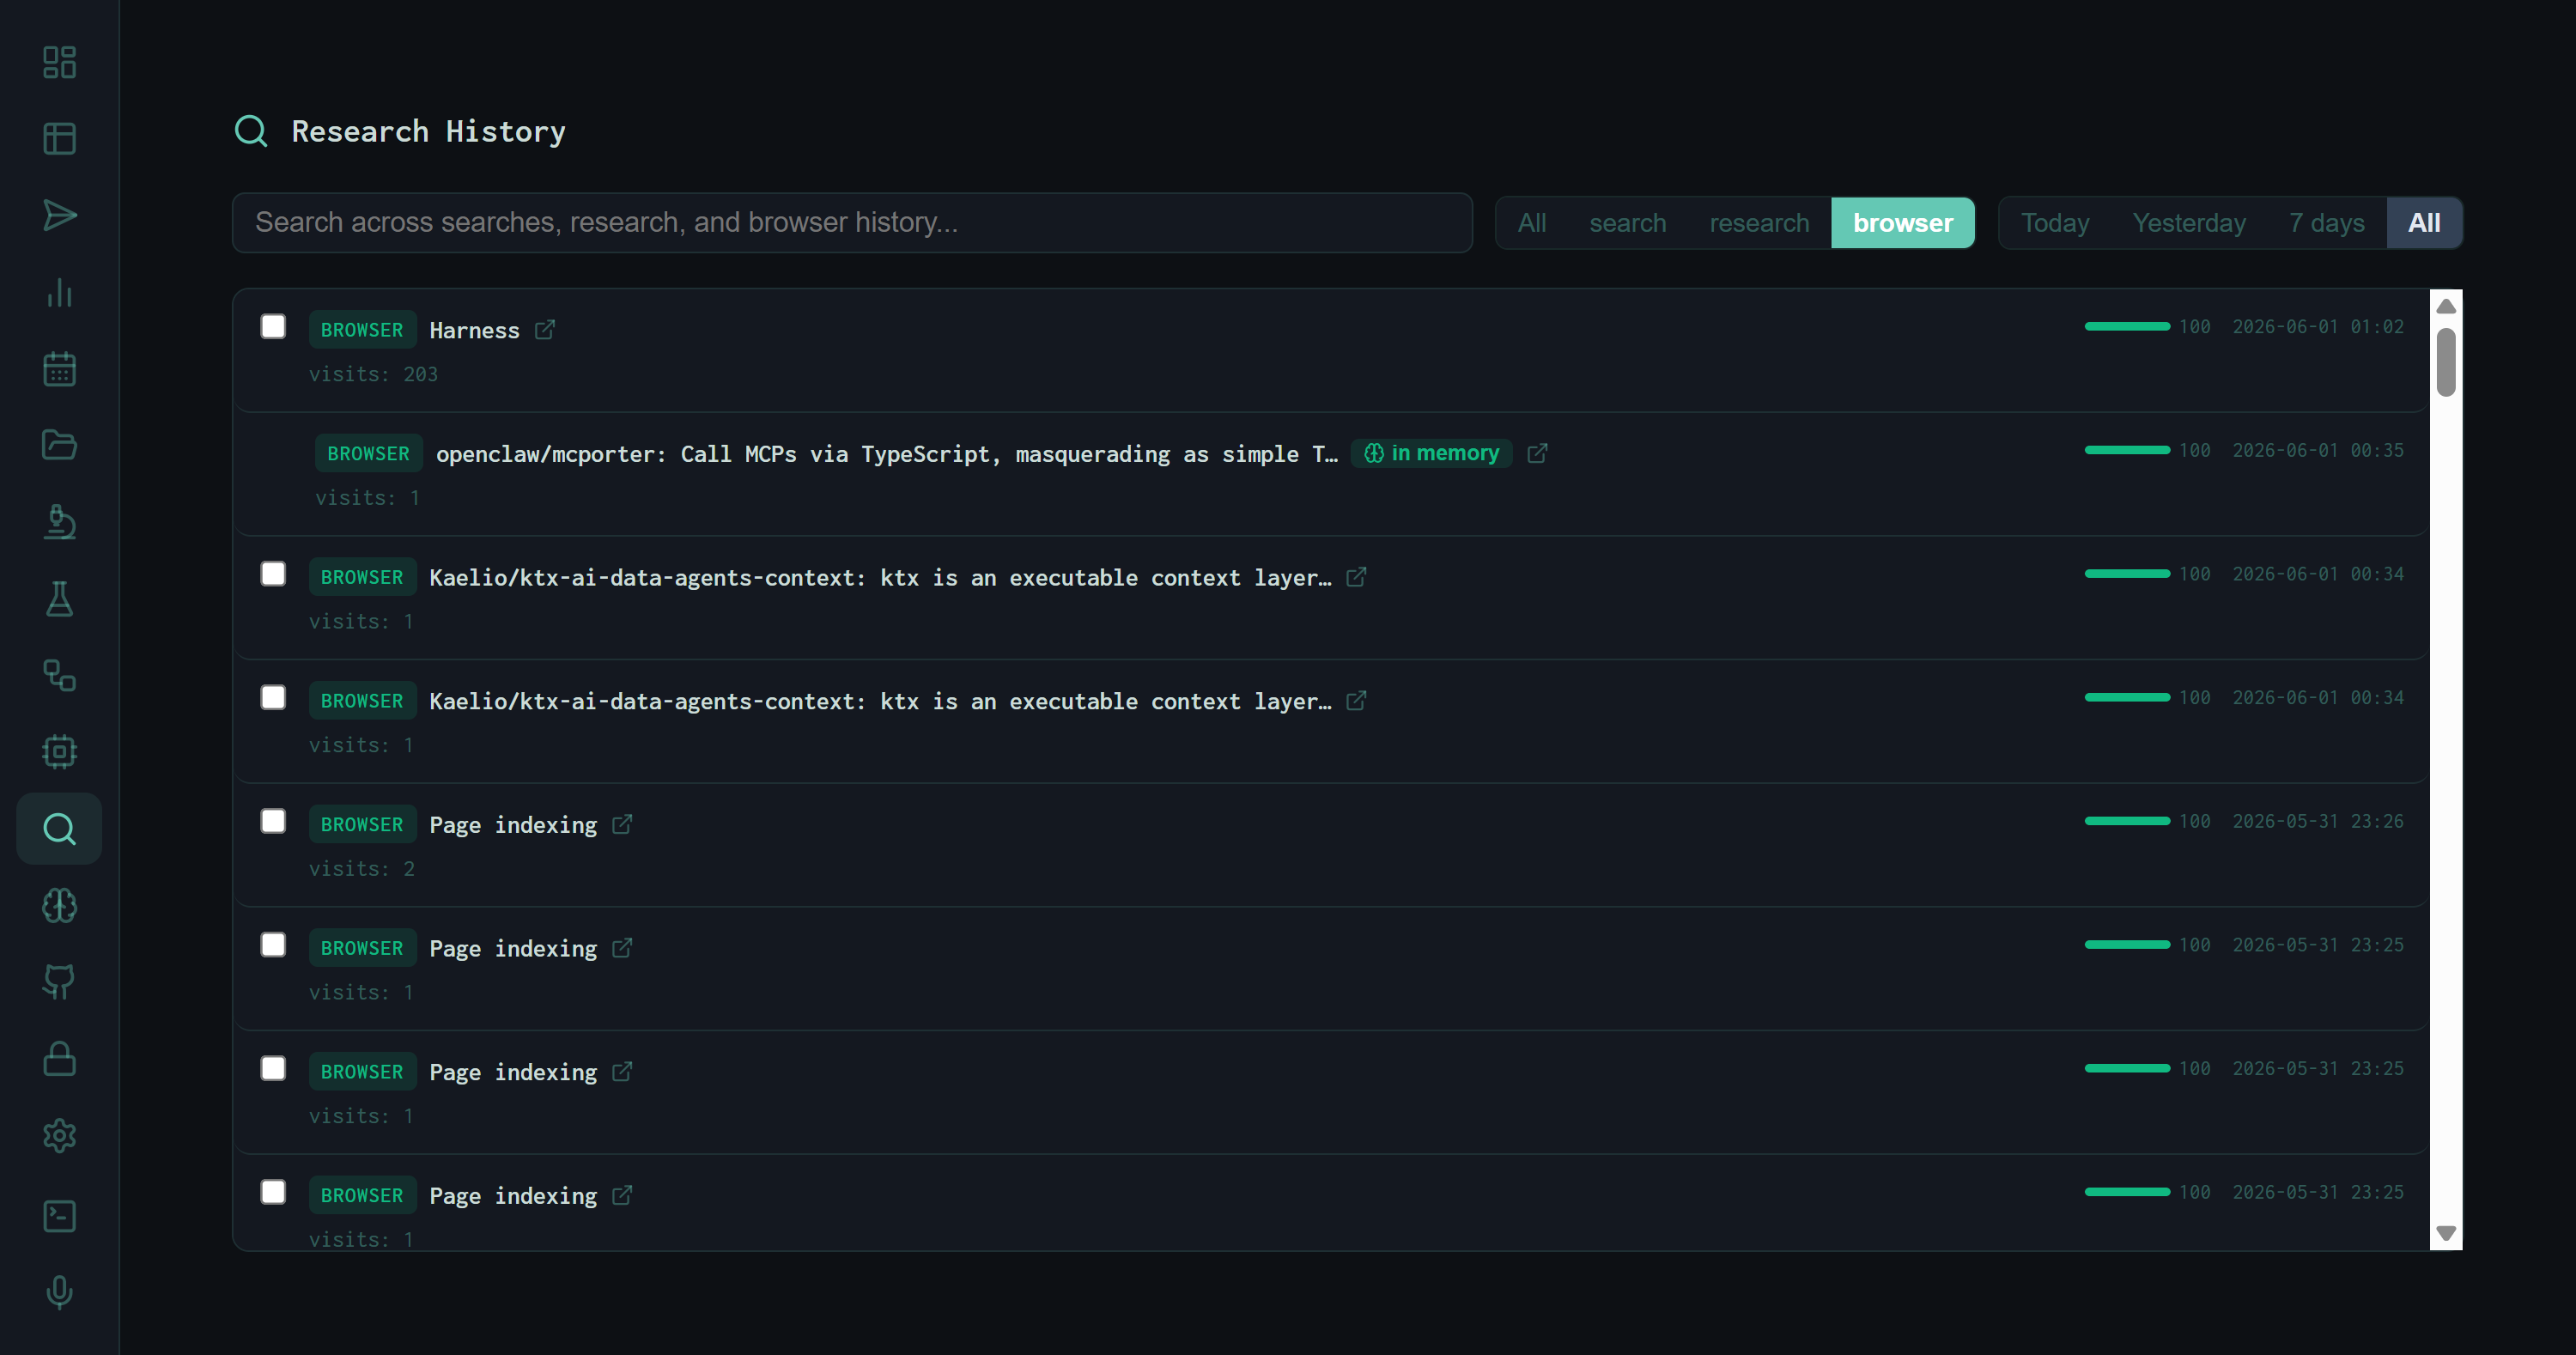Click the score bar of mcporter entry
2576x1355 pixels.
coord(2127,450)
